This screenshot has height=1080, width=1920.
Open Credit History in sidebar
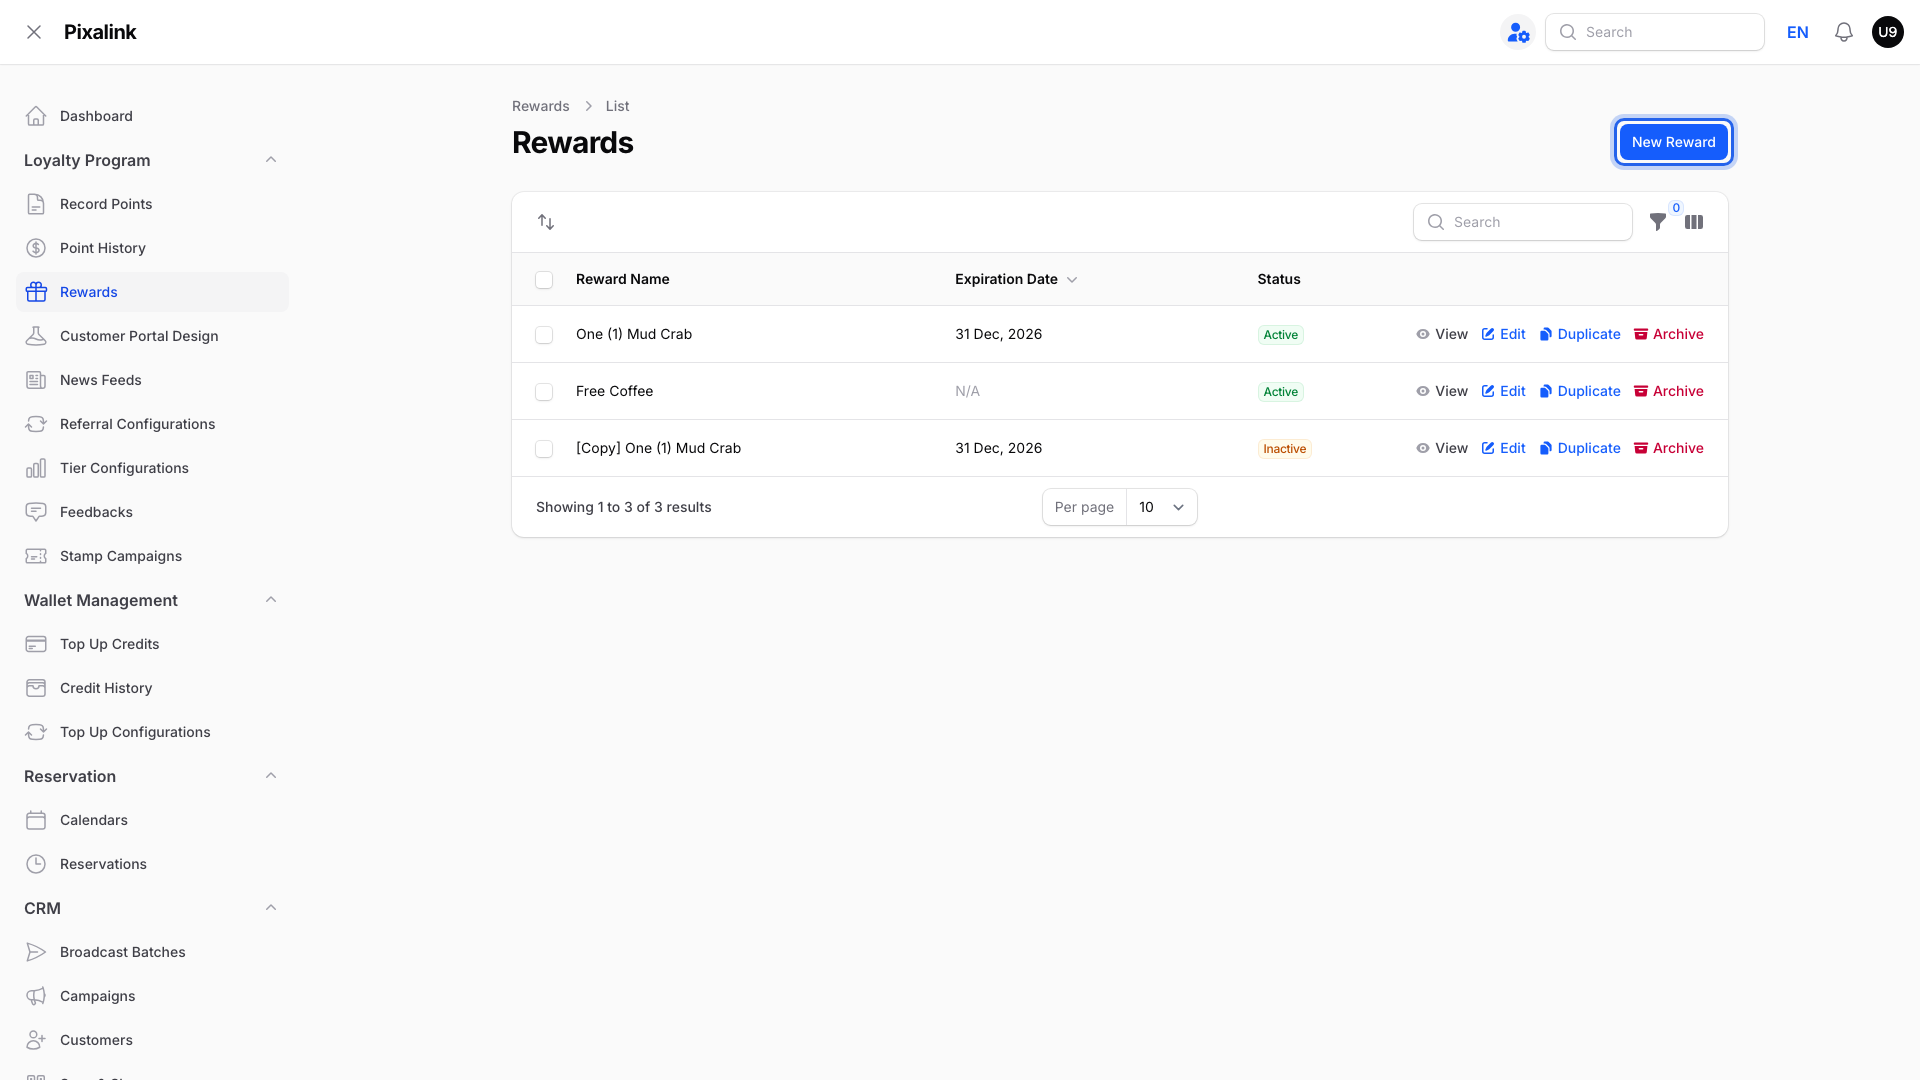pyautogui.click(x=152, y=688)
